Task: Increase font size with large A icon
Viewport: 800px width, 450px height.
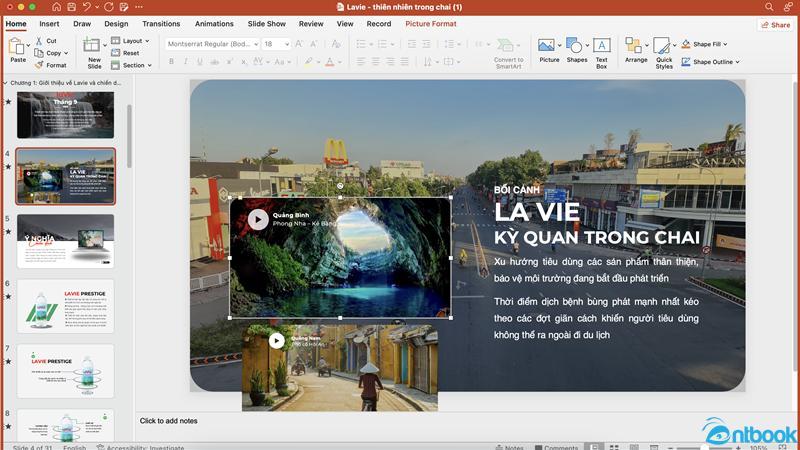Action: pyautogui.click(x=299, y=44)
